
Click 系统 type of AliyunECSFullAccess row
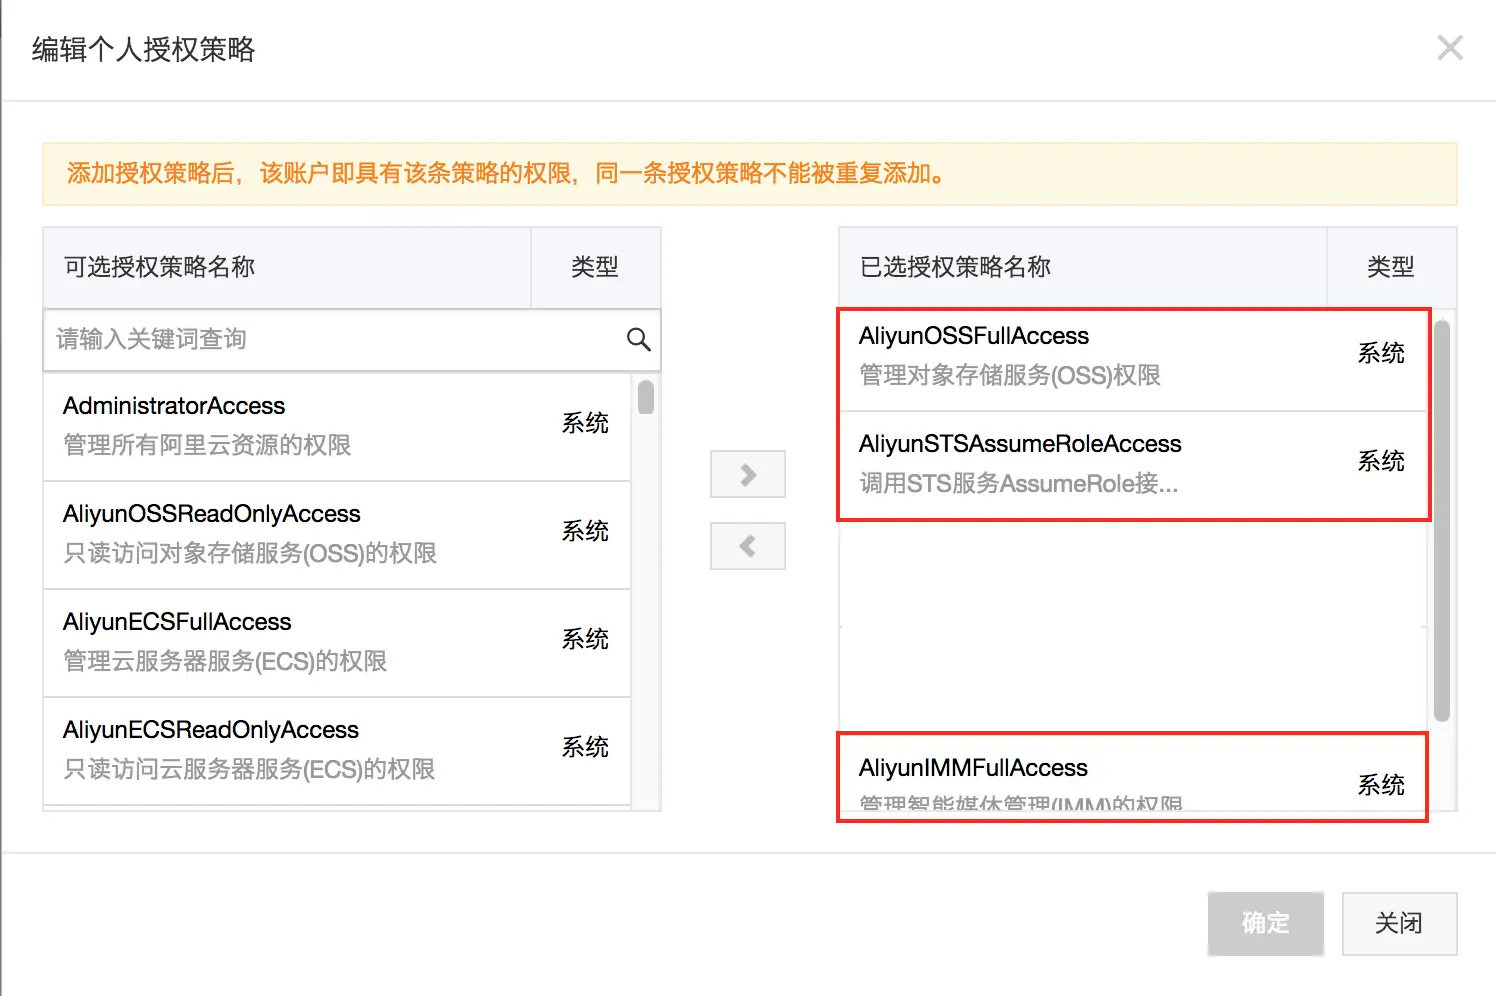pos(585,639)
